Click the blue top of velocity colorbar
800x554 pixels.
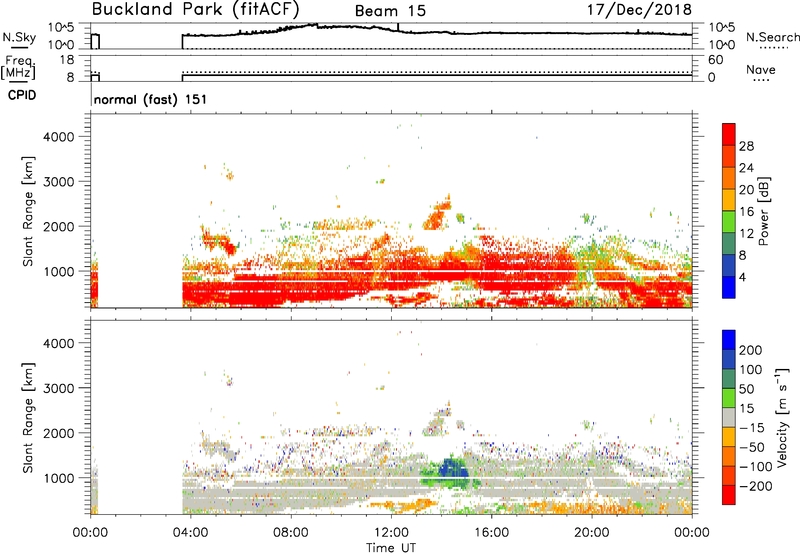click(x=729, y=340)
